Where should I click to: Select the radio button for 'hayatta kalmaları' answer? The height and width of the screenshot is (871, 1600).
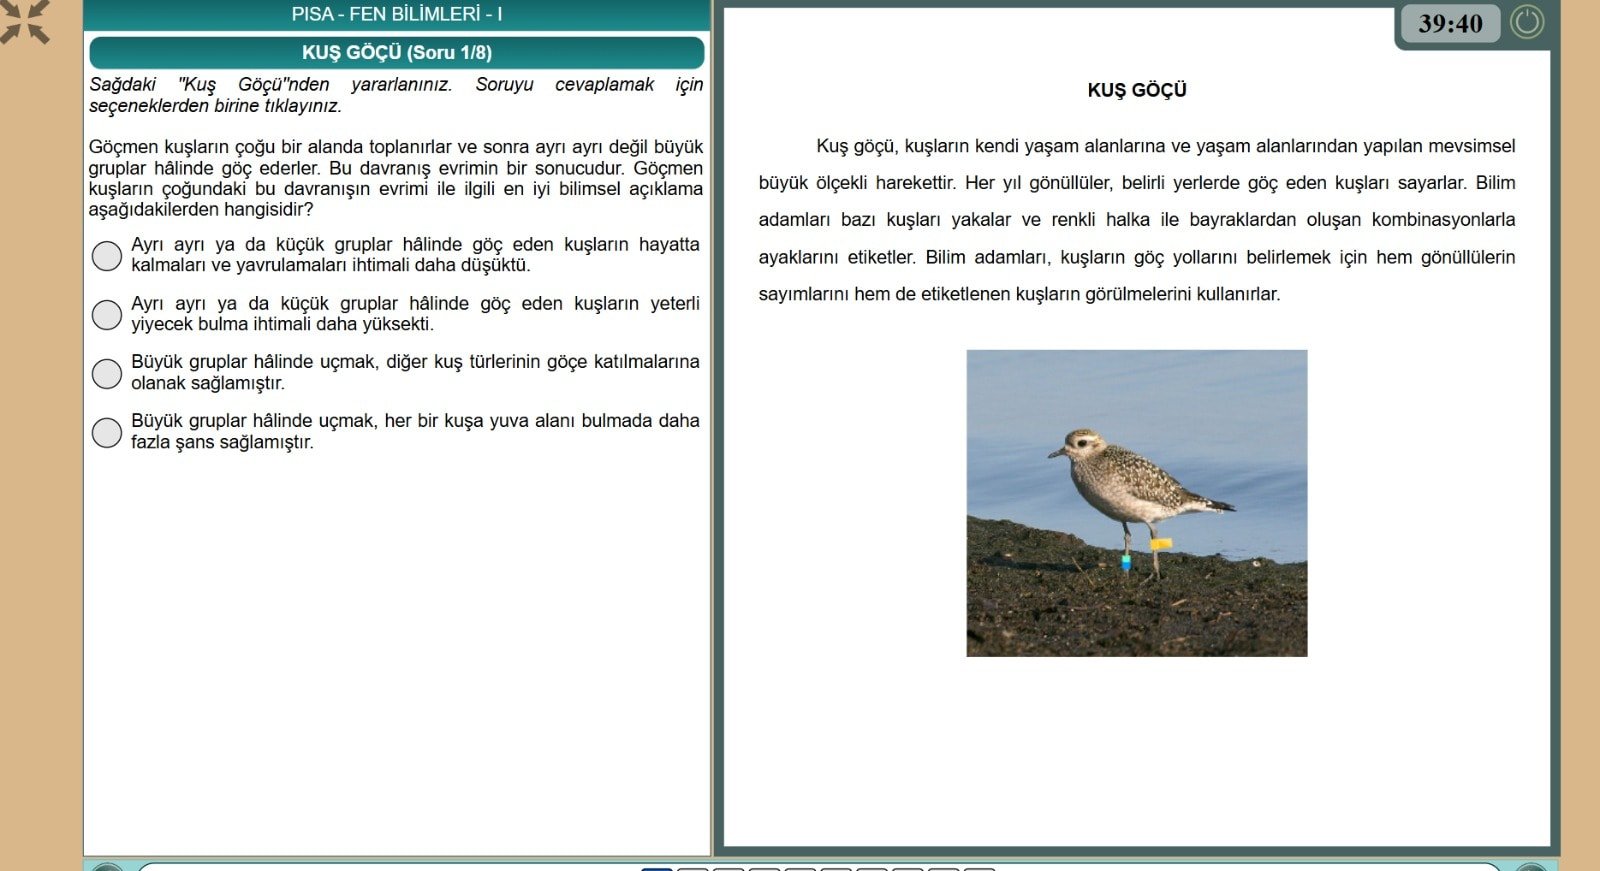(106, 256)
